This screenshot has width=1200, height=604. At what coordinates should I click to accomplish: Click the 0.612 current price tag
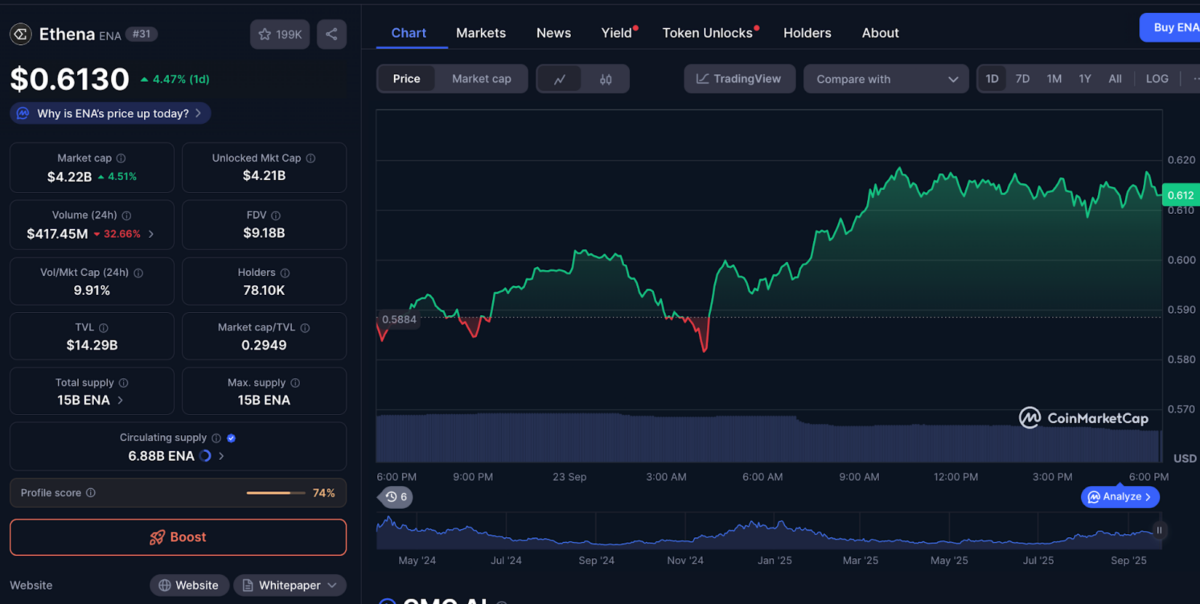coord(1181,196)
